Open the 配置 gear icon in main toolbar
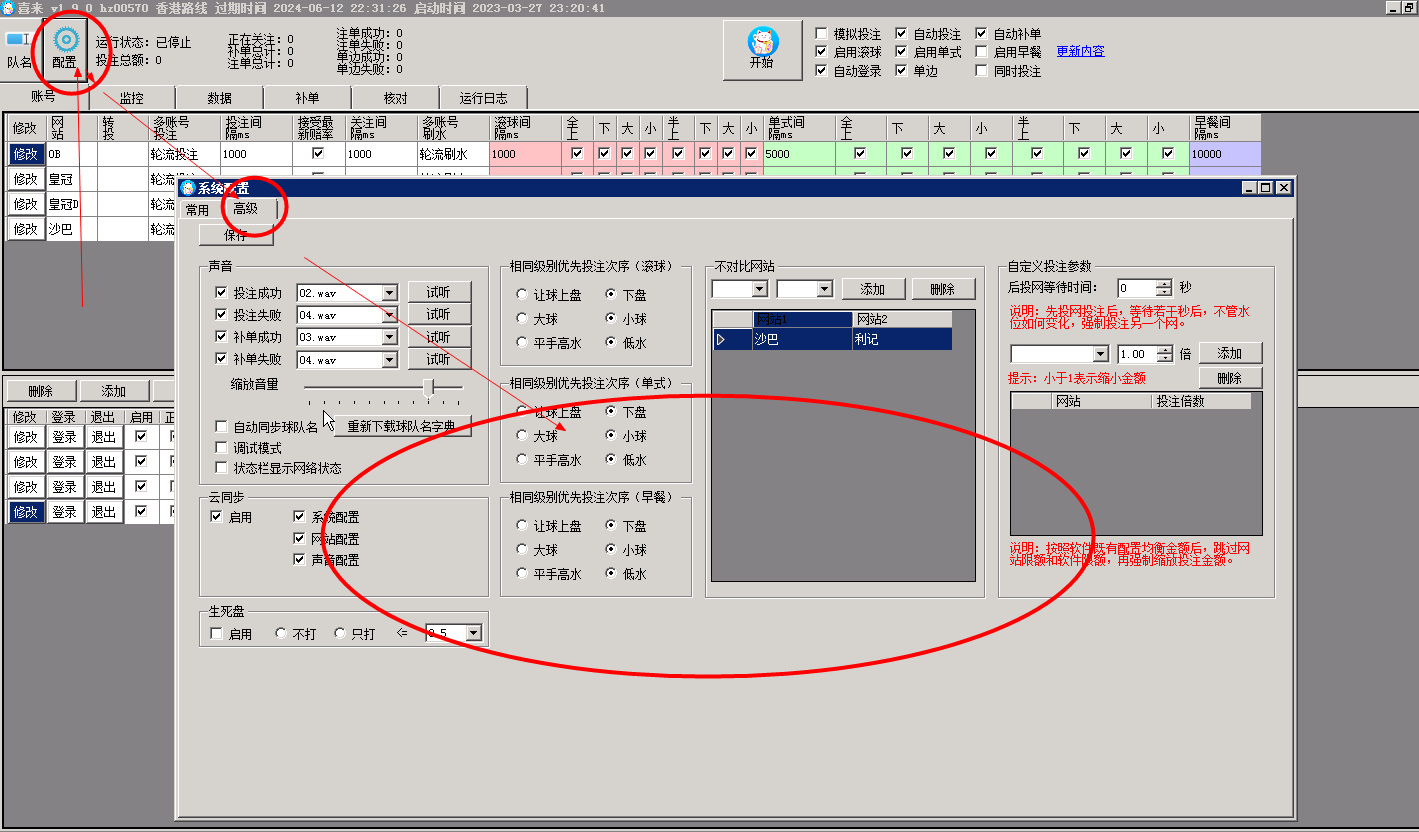Screen dimensions: 1419x832 pyautogui.click(x=65, y=48)
